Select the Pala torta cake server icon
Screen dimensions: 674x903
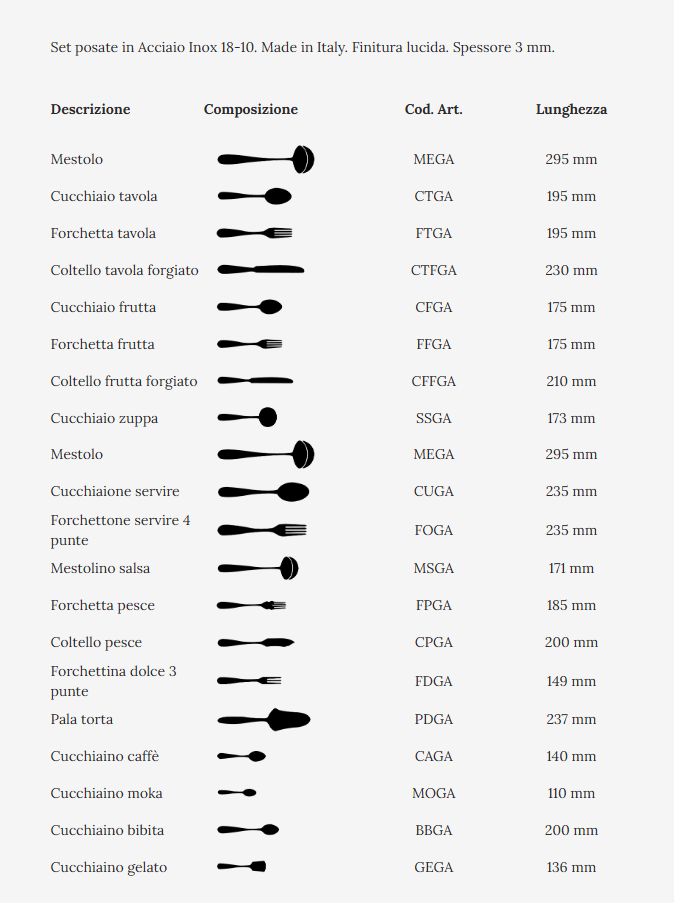[x=264, y=719]
